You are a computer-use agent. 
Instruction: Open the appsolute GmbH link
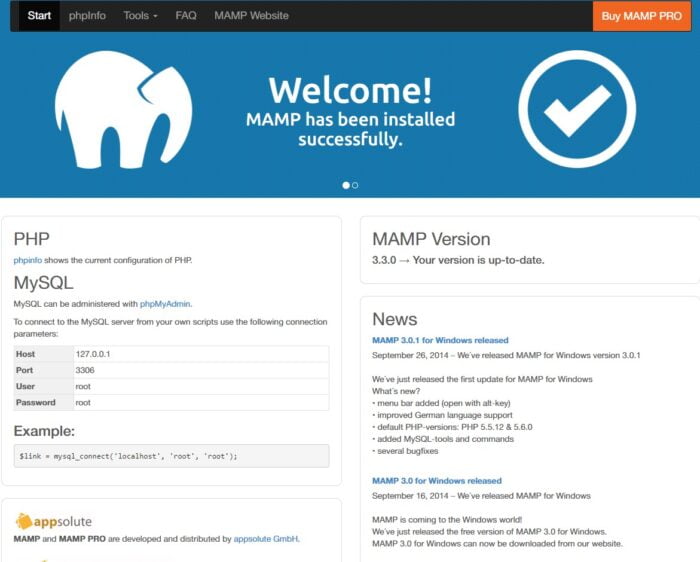(x=266, y=539)
